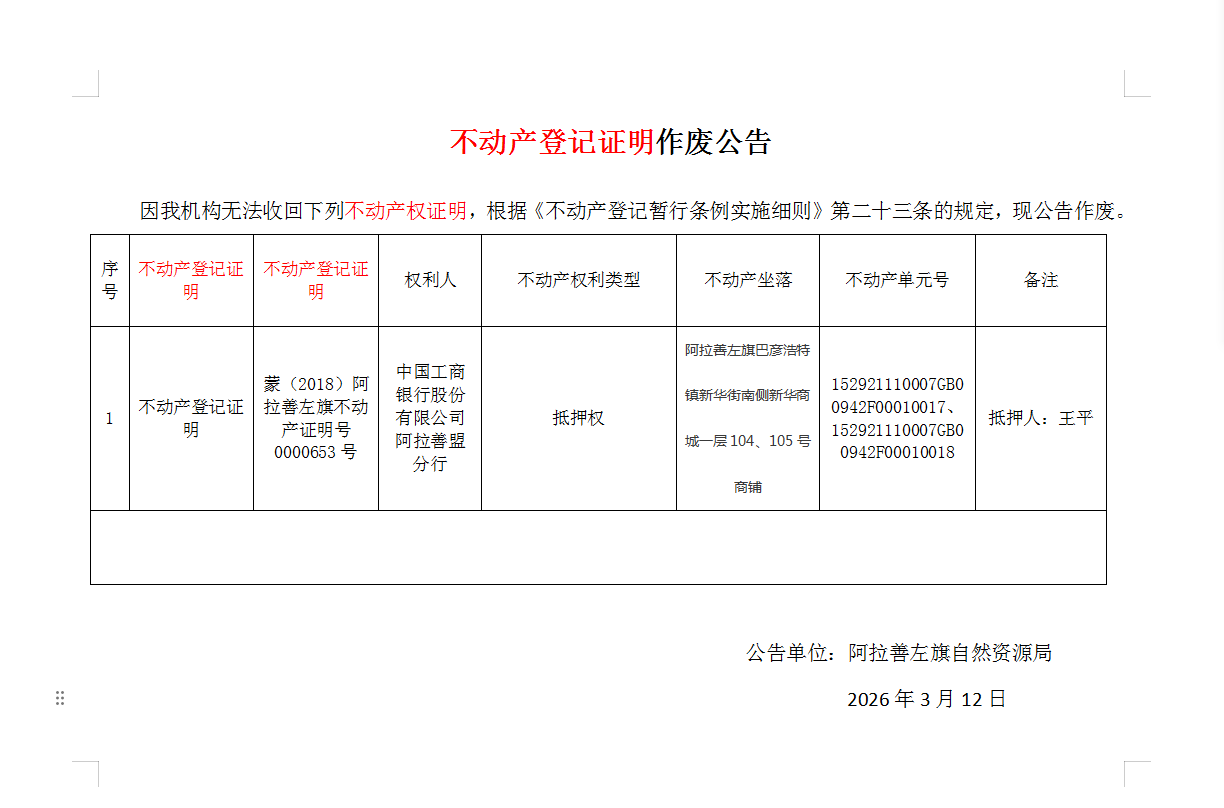Image resolution: width=1224 pixels, height=808 pixels.
Task: Click the property address cell 阿拉善左旗巴彦浩特
Action: [x=748, y=418]
